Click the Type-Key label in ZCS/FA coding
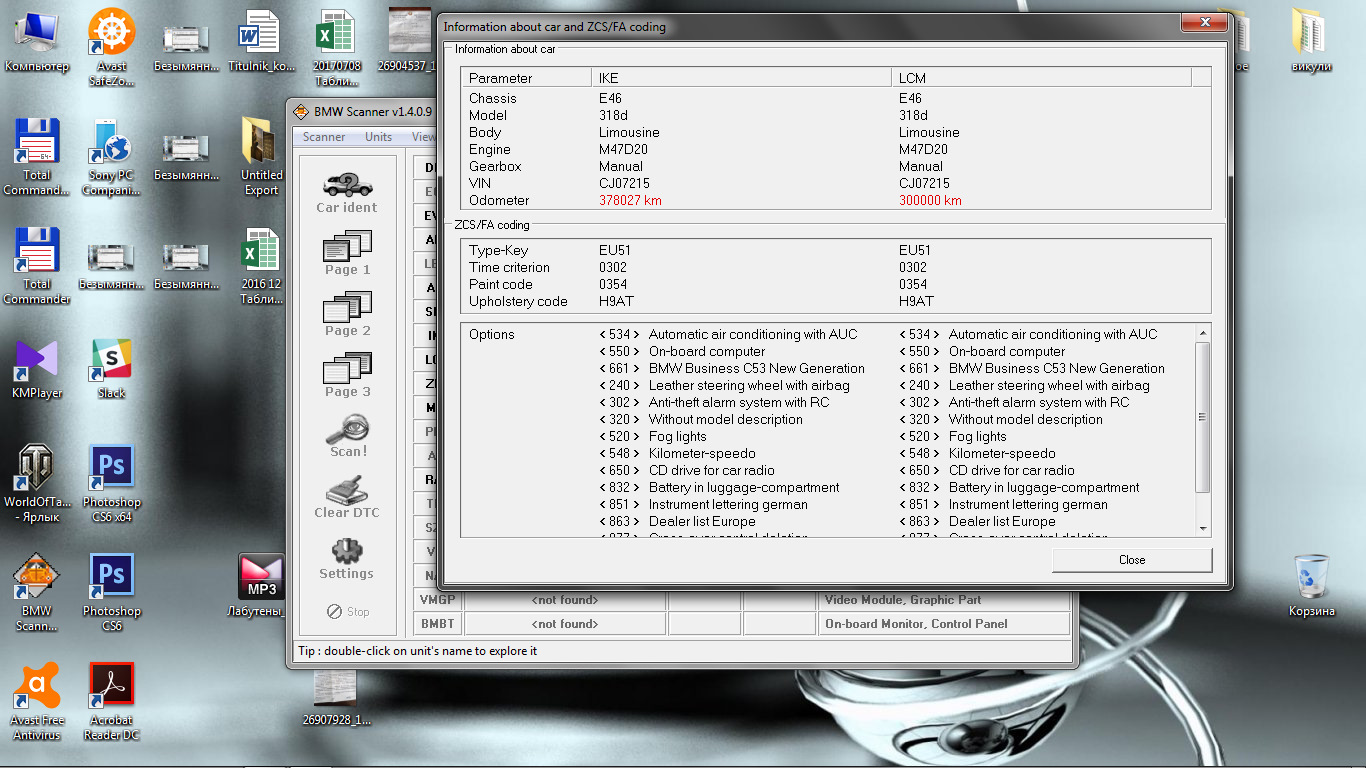 498,251
